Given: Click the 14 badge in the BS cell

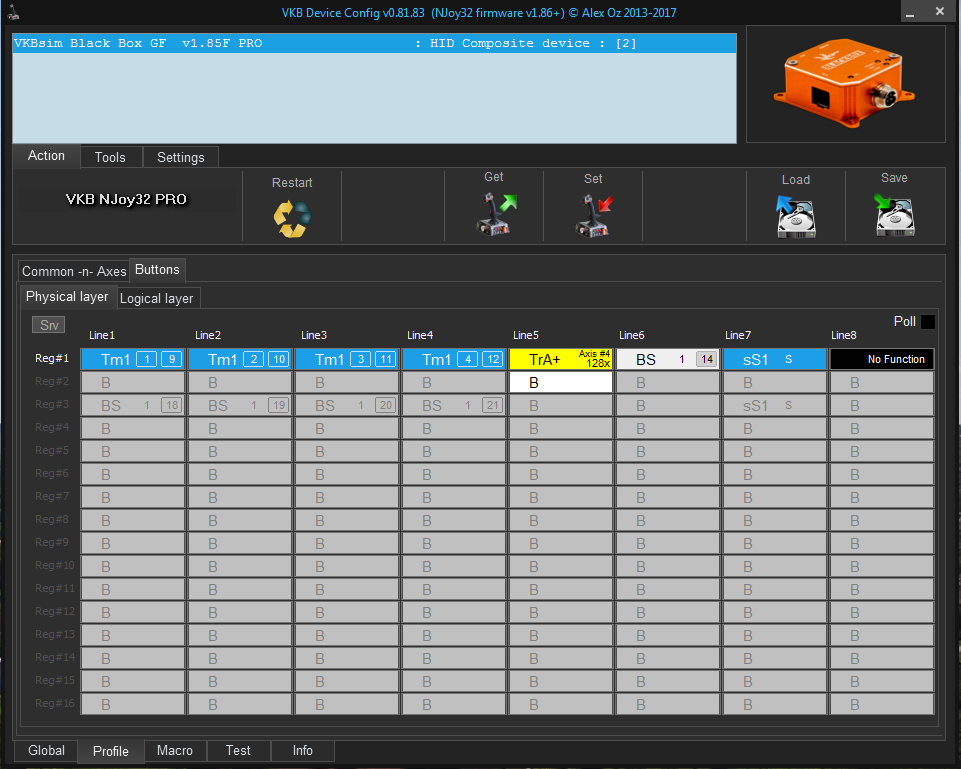Looking at the screenshot, I should tap(707, 359).
